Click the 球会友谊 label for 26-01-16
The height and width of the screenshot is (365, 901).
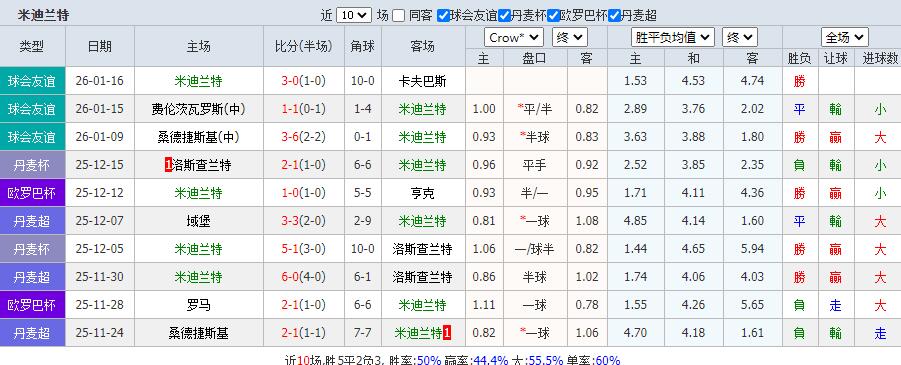[x=32, y=82]
